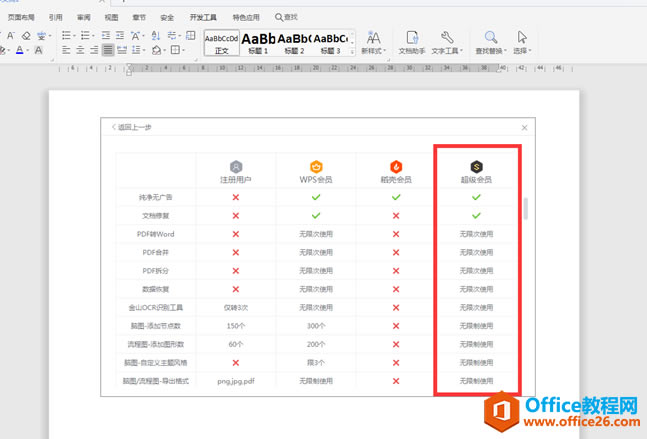This screenshot has width=647, height=439.
Task: Toggle left text alignment
Action: [66, 50]
